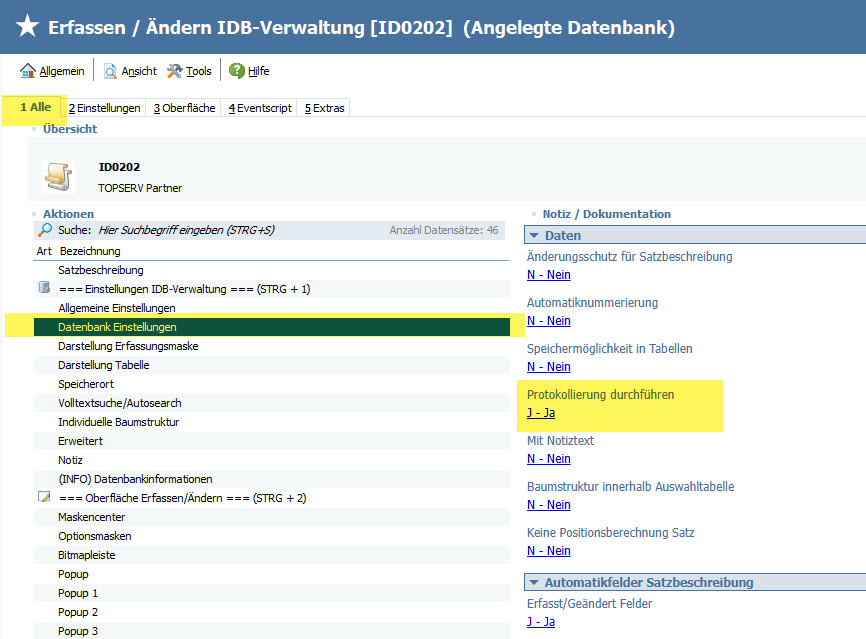Switch to the 4 Eventscript tab
866x639 pixels.
(x=259, y=108)
